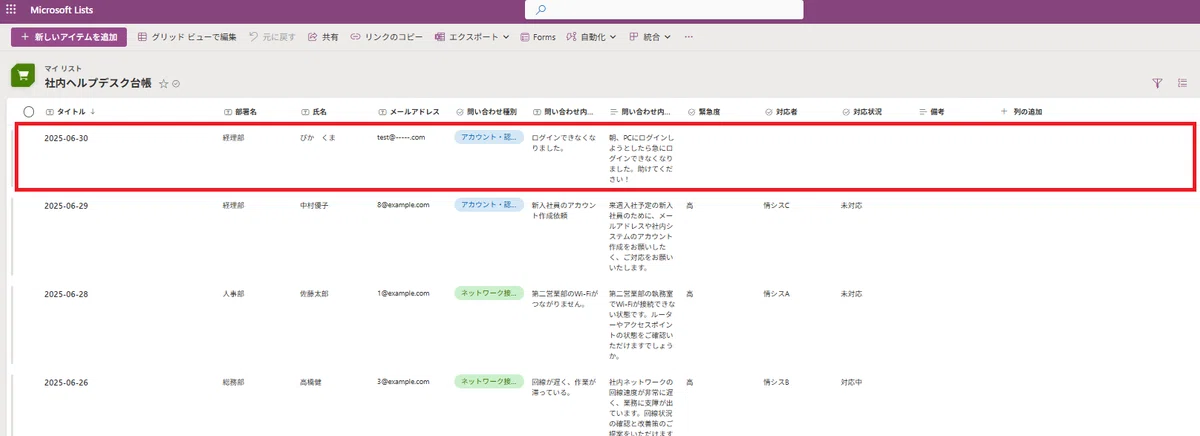Click the 列の追加 add column button
Image resolution: width=1200 pixels, height=436 pixels.
tap(1021, 112)
